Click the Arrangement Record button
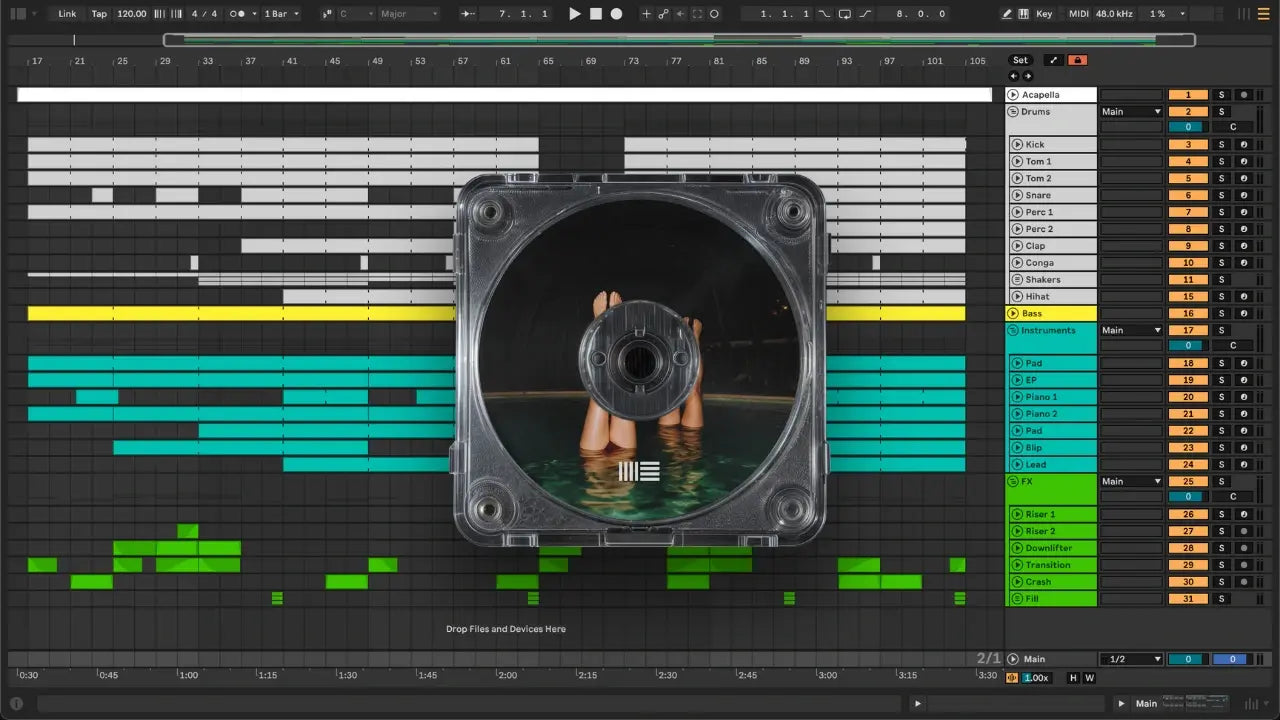1280x720 pixels. pos(616,14)
